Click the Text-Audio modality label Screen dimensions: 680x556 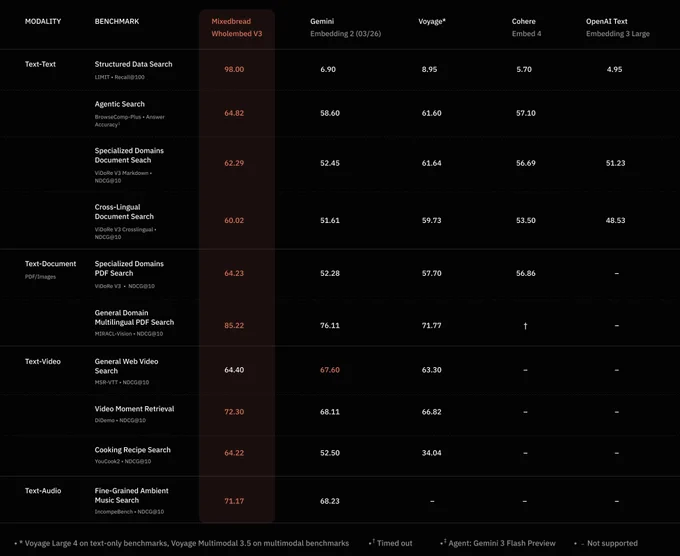coord(43,491)
